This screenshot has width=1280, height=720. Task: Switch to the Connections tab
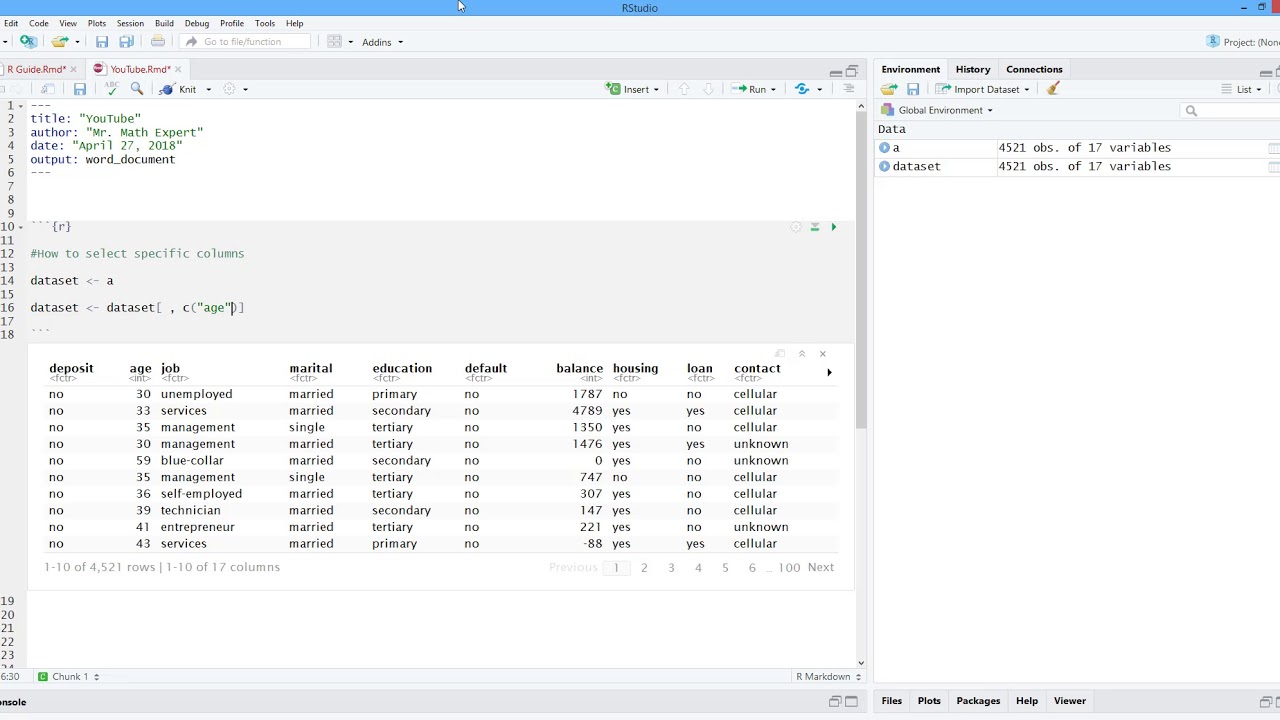1034,69
